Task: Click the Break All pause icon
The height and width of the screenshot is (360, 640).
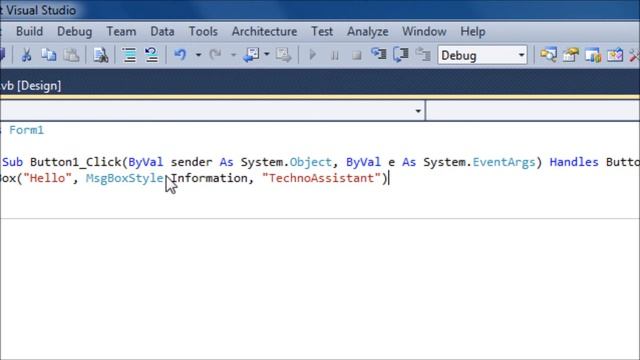Action: pos(335,56)
